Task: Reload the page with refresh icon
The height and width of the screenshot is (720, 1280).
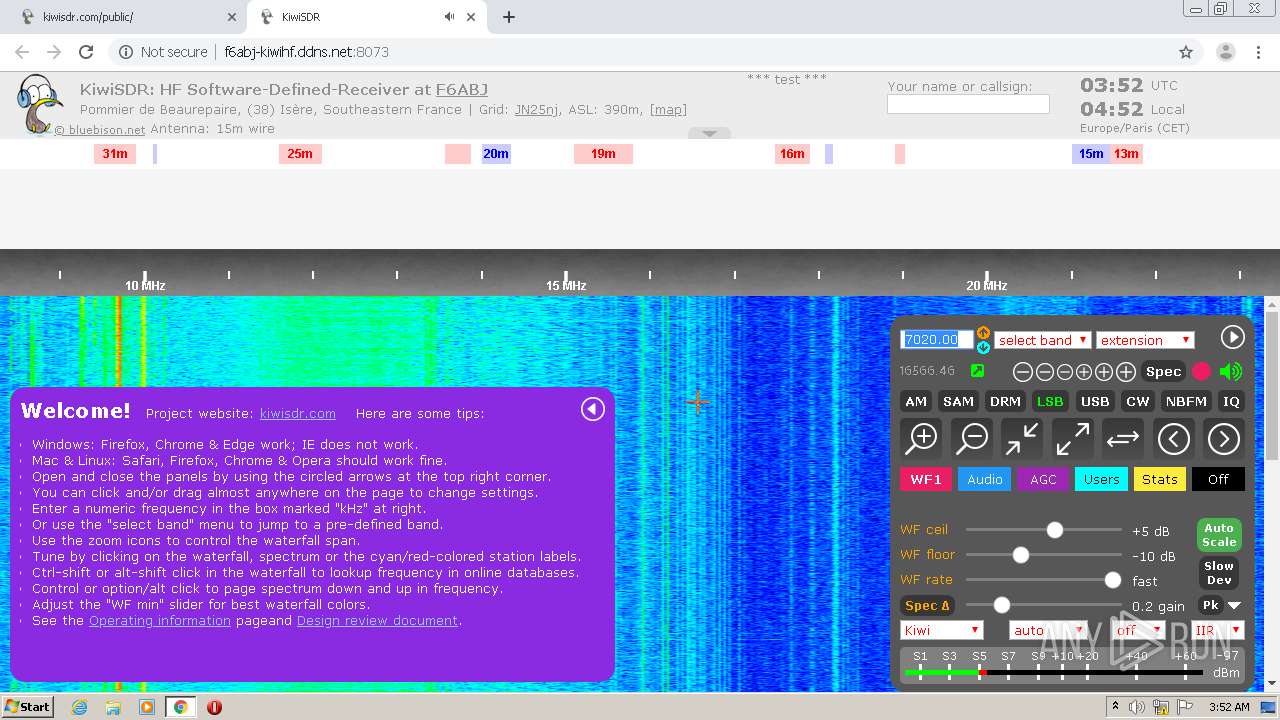Action: (x=86, y=52)
